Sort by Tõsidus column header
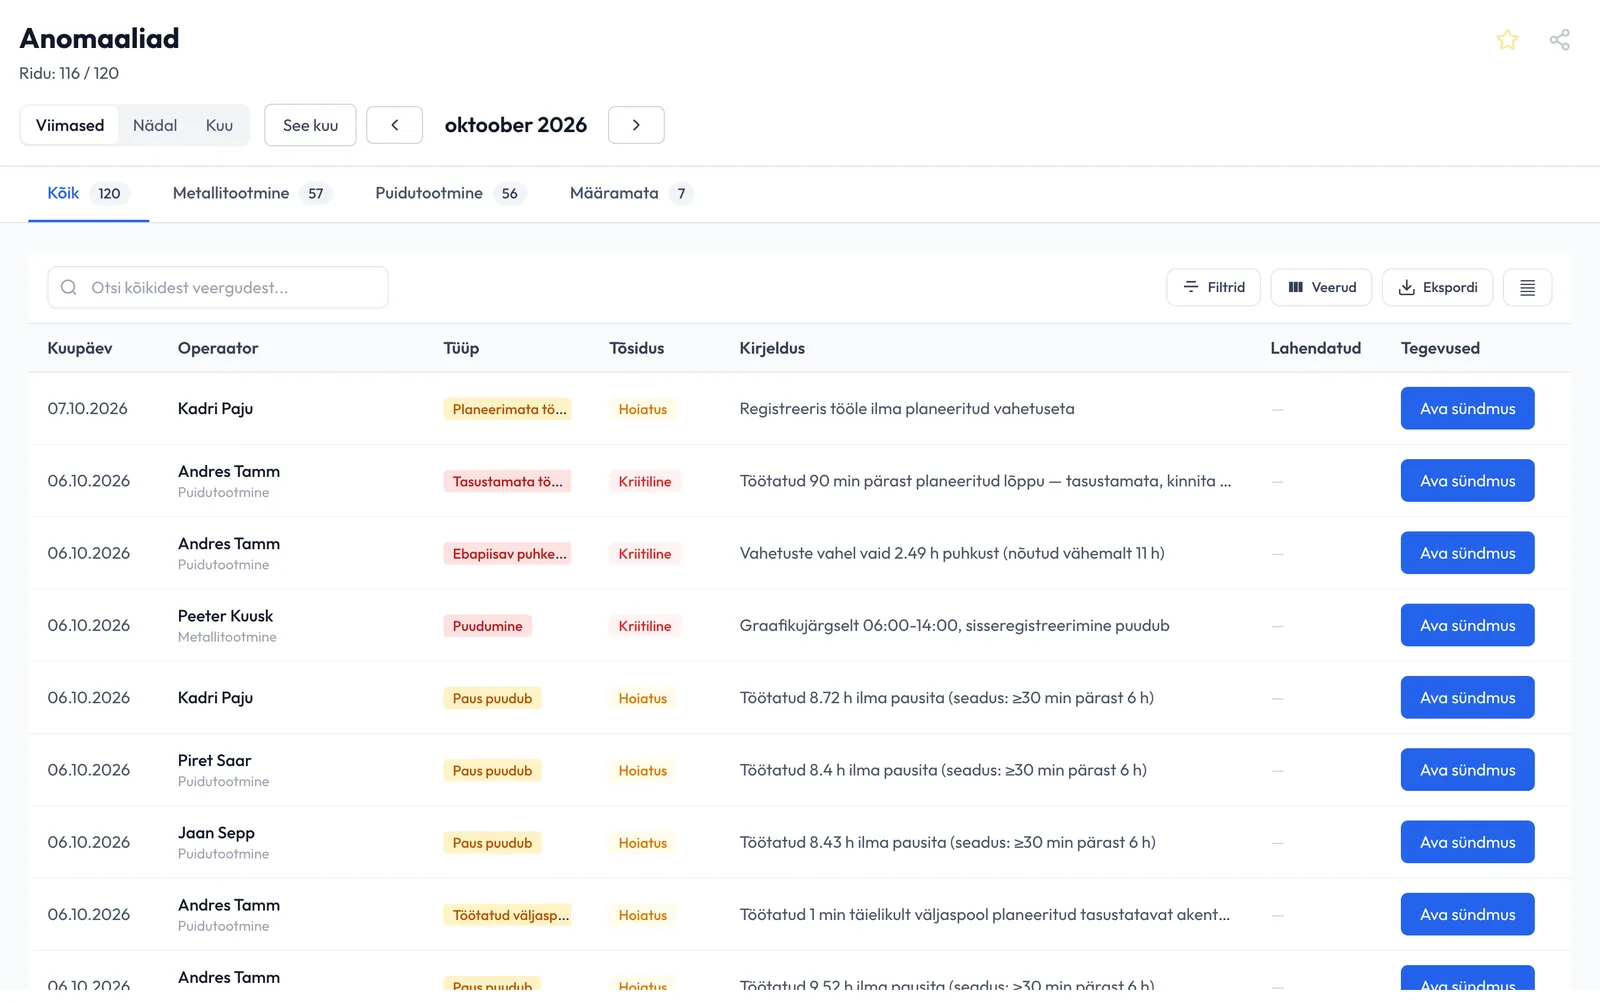1600x1003 pixels. point(637,348)
